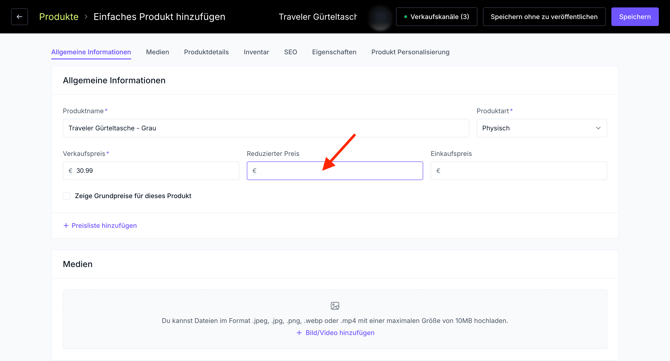
Task: Click the image icon in media upload area
Action: coord(335,306)
